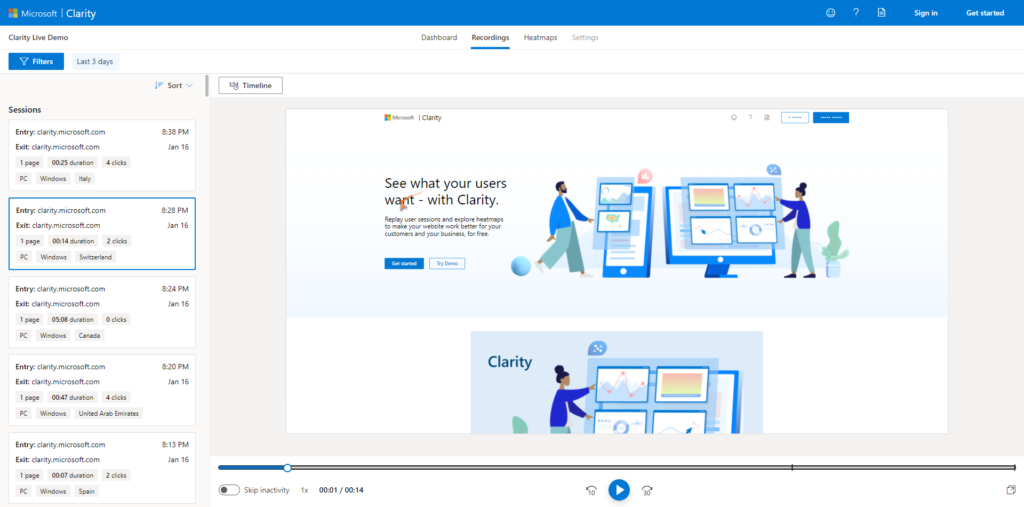The width and height of the screenshot is (1024, 507).
Task: Click the Microsoft logo in top bar
Action: coord(13,12)
